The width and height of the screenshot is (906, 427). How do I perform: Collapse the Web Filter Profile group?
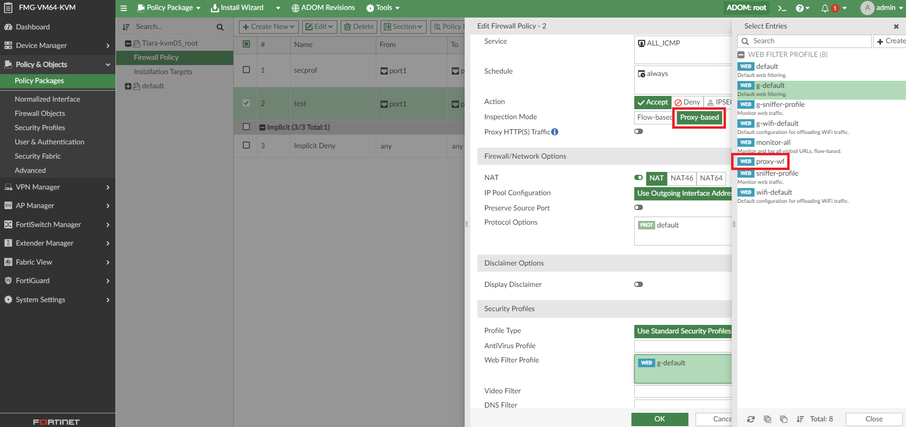[x=741, y=54]
